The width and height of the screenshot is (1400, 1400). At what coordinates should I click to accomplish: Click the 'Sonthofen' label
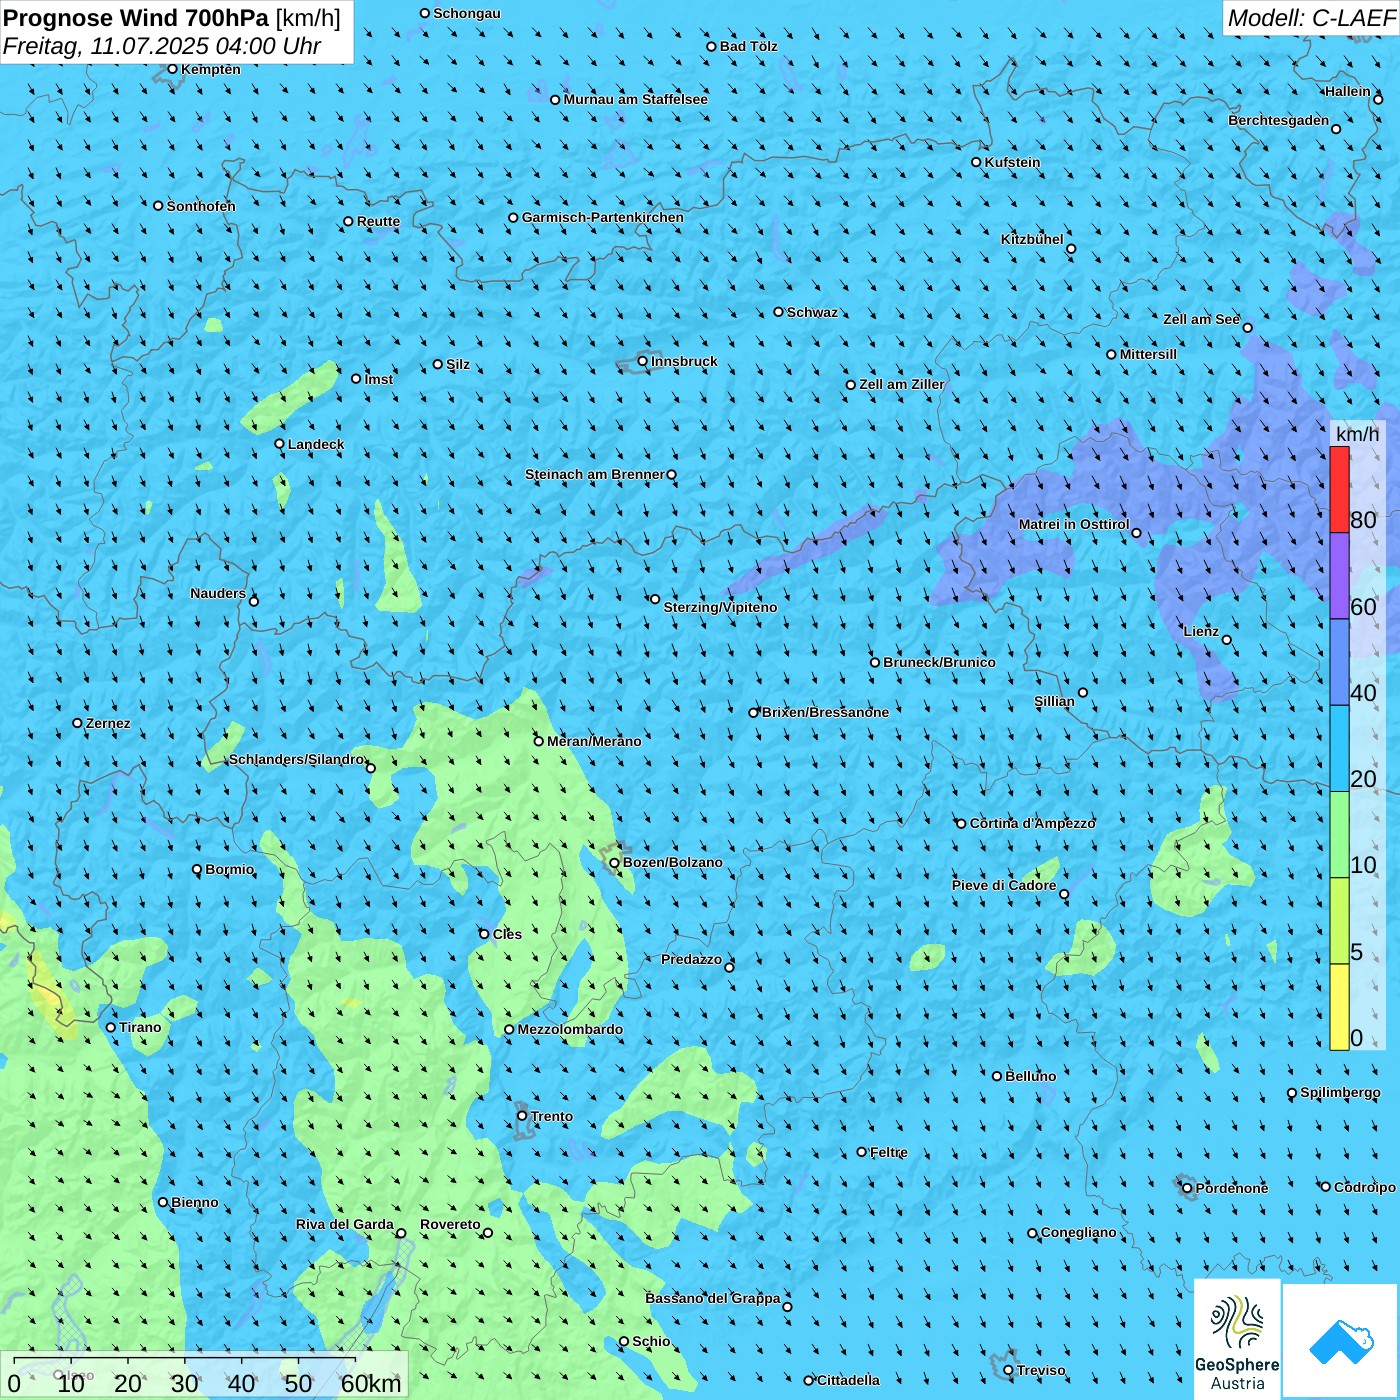pyautogui.click(x=201, y=206)
